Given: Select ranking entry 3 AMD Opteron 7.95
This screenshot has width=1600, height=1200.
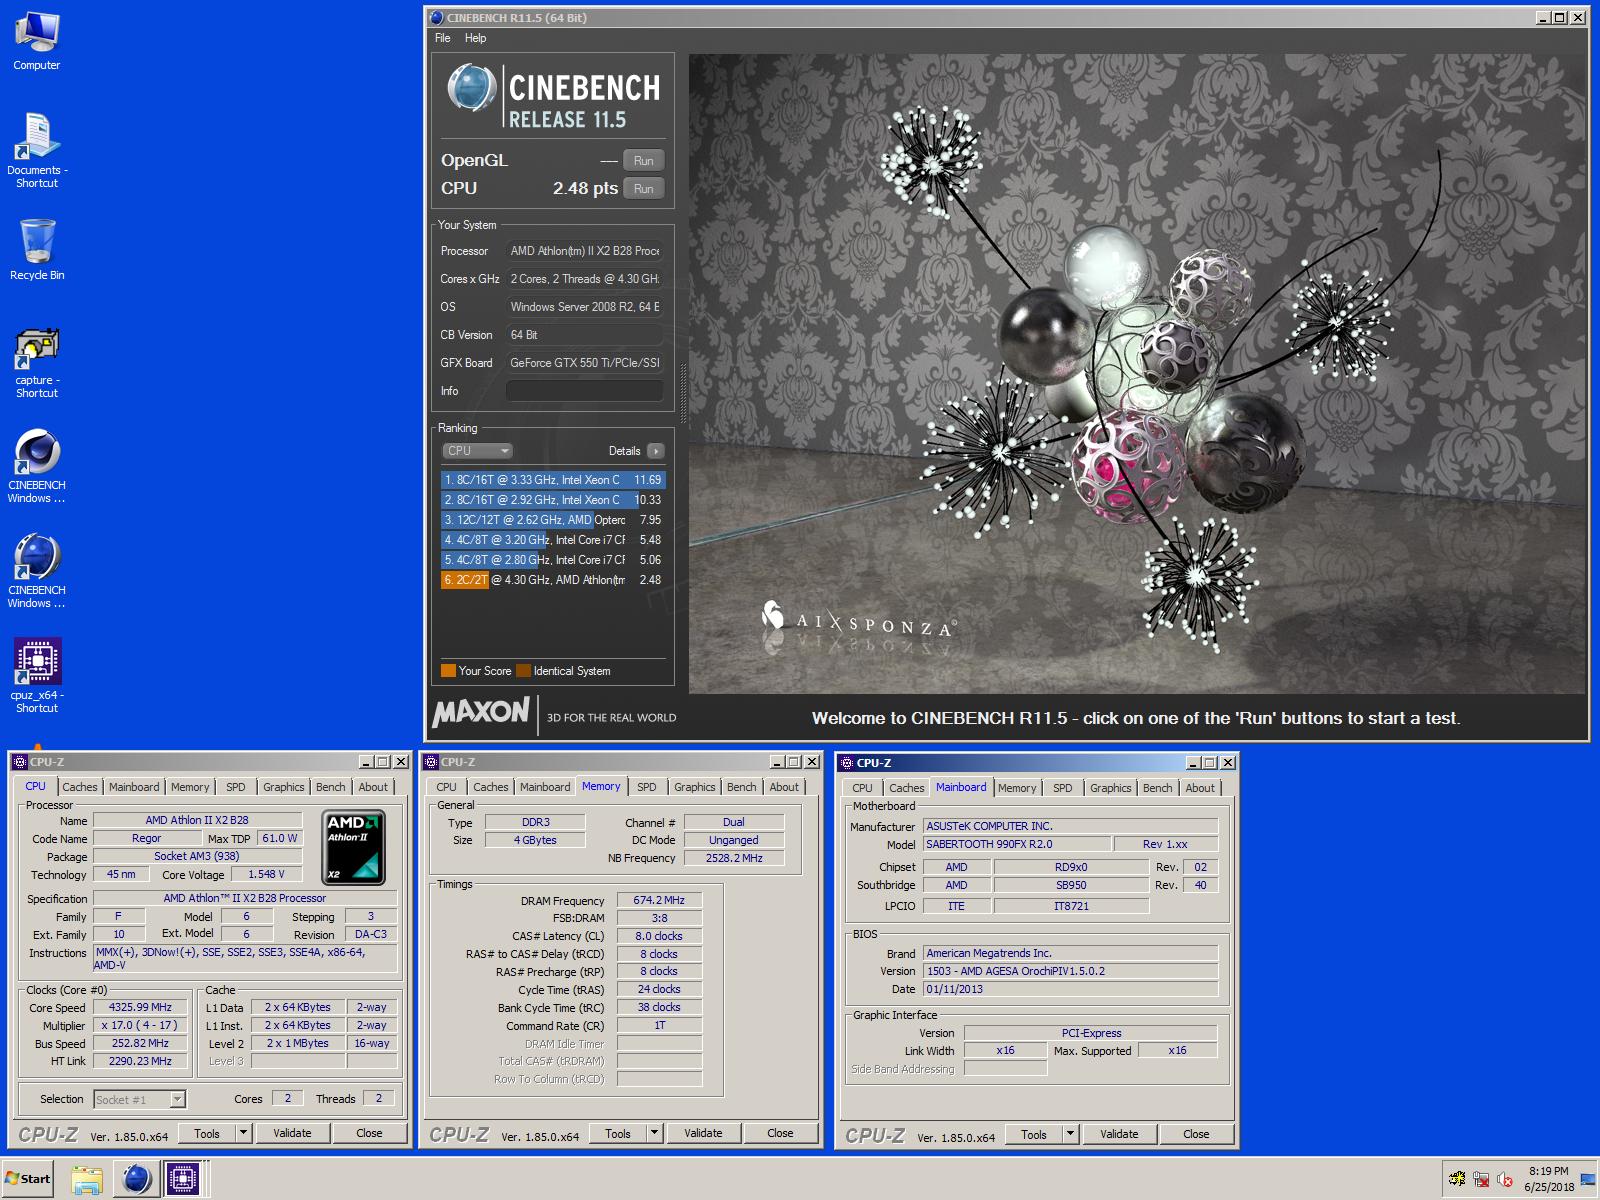Looking at the screenshot, I should tap(553, 520).
